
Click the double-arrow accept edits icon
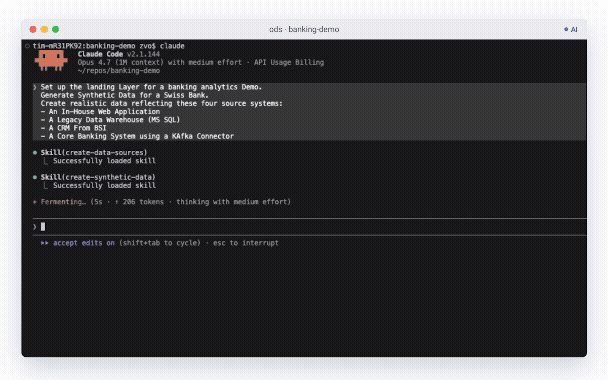pyautogui.click(x=45, y=243)
